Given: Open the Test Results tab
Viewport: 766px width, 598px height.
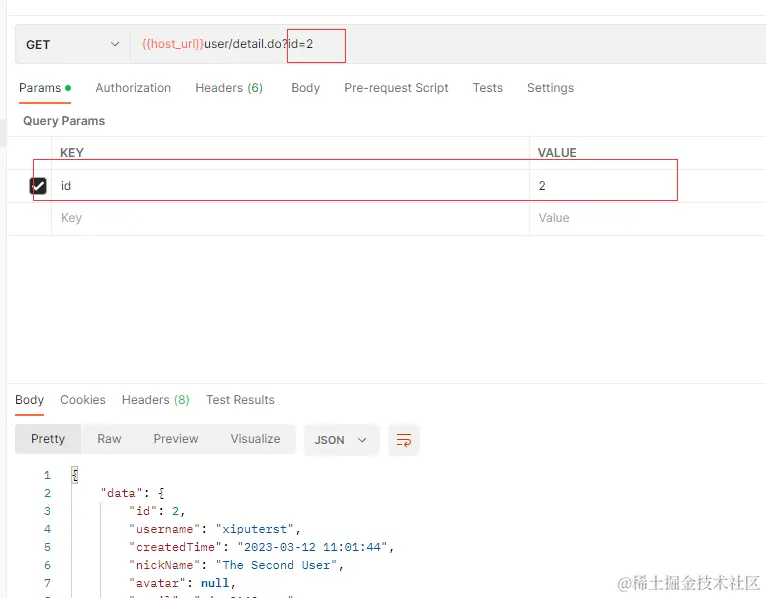Looking at the screenshot, I should pos(240,400).
